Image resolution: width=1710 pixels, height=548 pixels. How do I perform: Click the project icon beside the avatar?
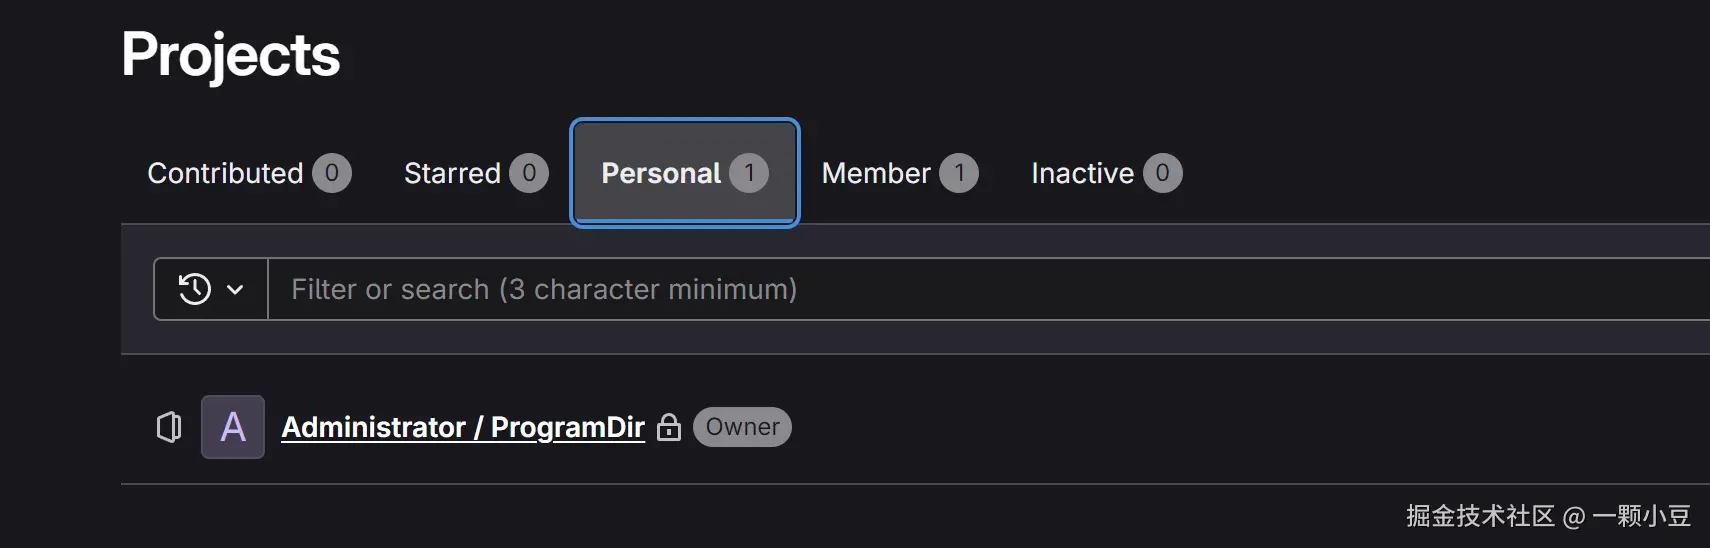(x=169, y=427)
